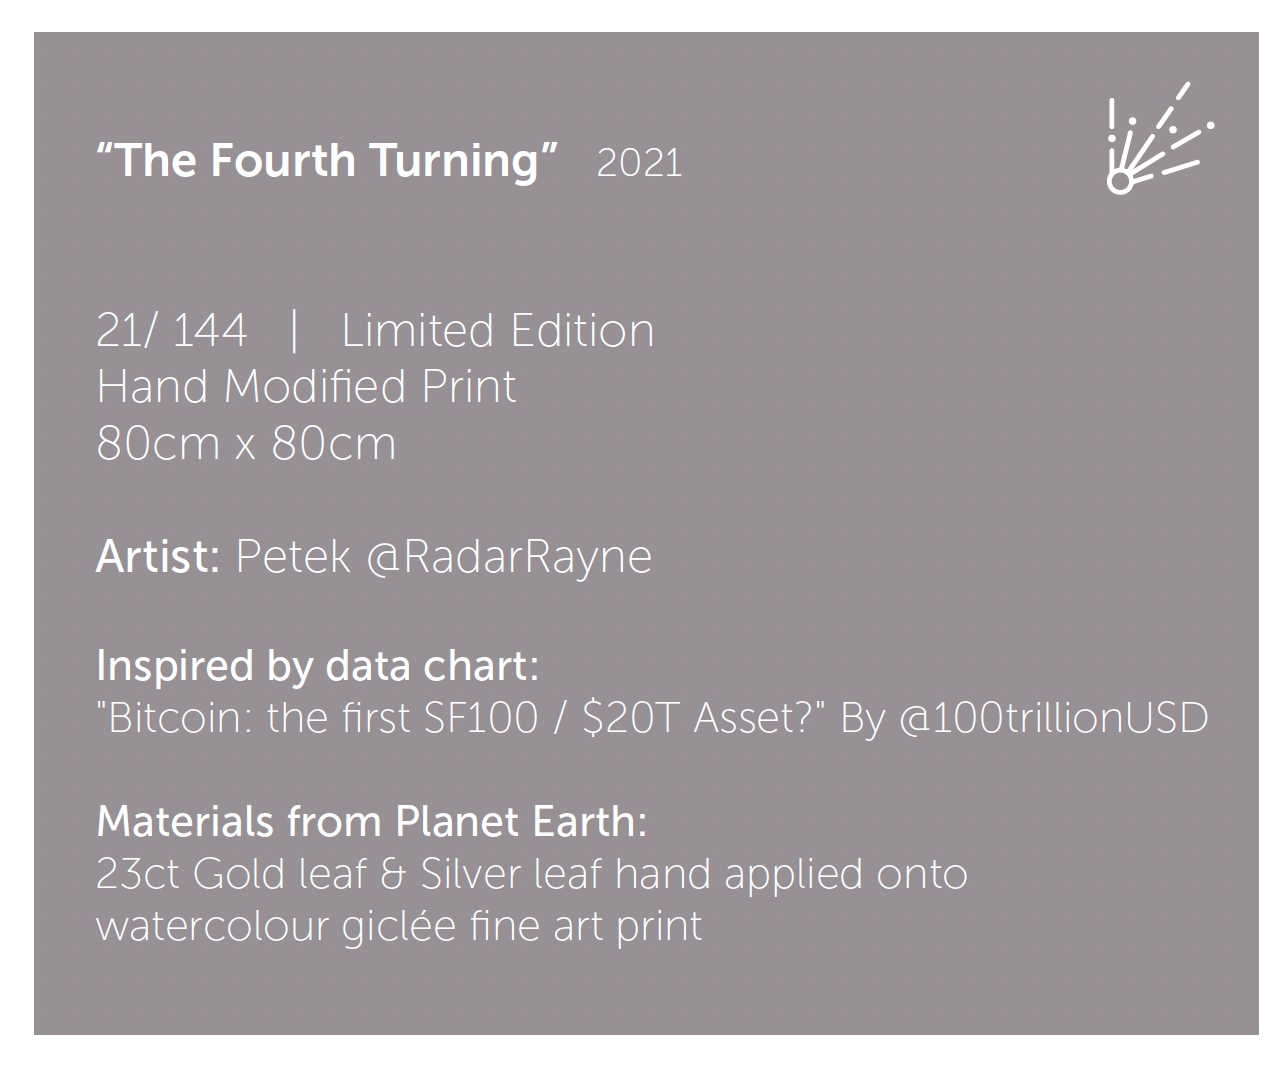This screenshot has width=1286, height=1080.
Task: Click the year 2021 text
Action: (639, 163)
